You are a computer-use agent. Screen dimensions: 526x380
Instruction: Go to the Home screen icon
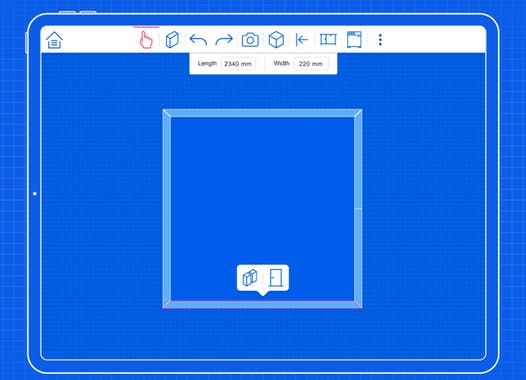click(x=54, y=40)
